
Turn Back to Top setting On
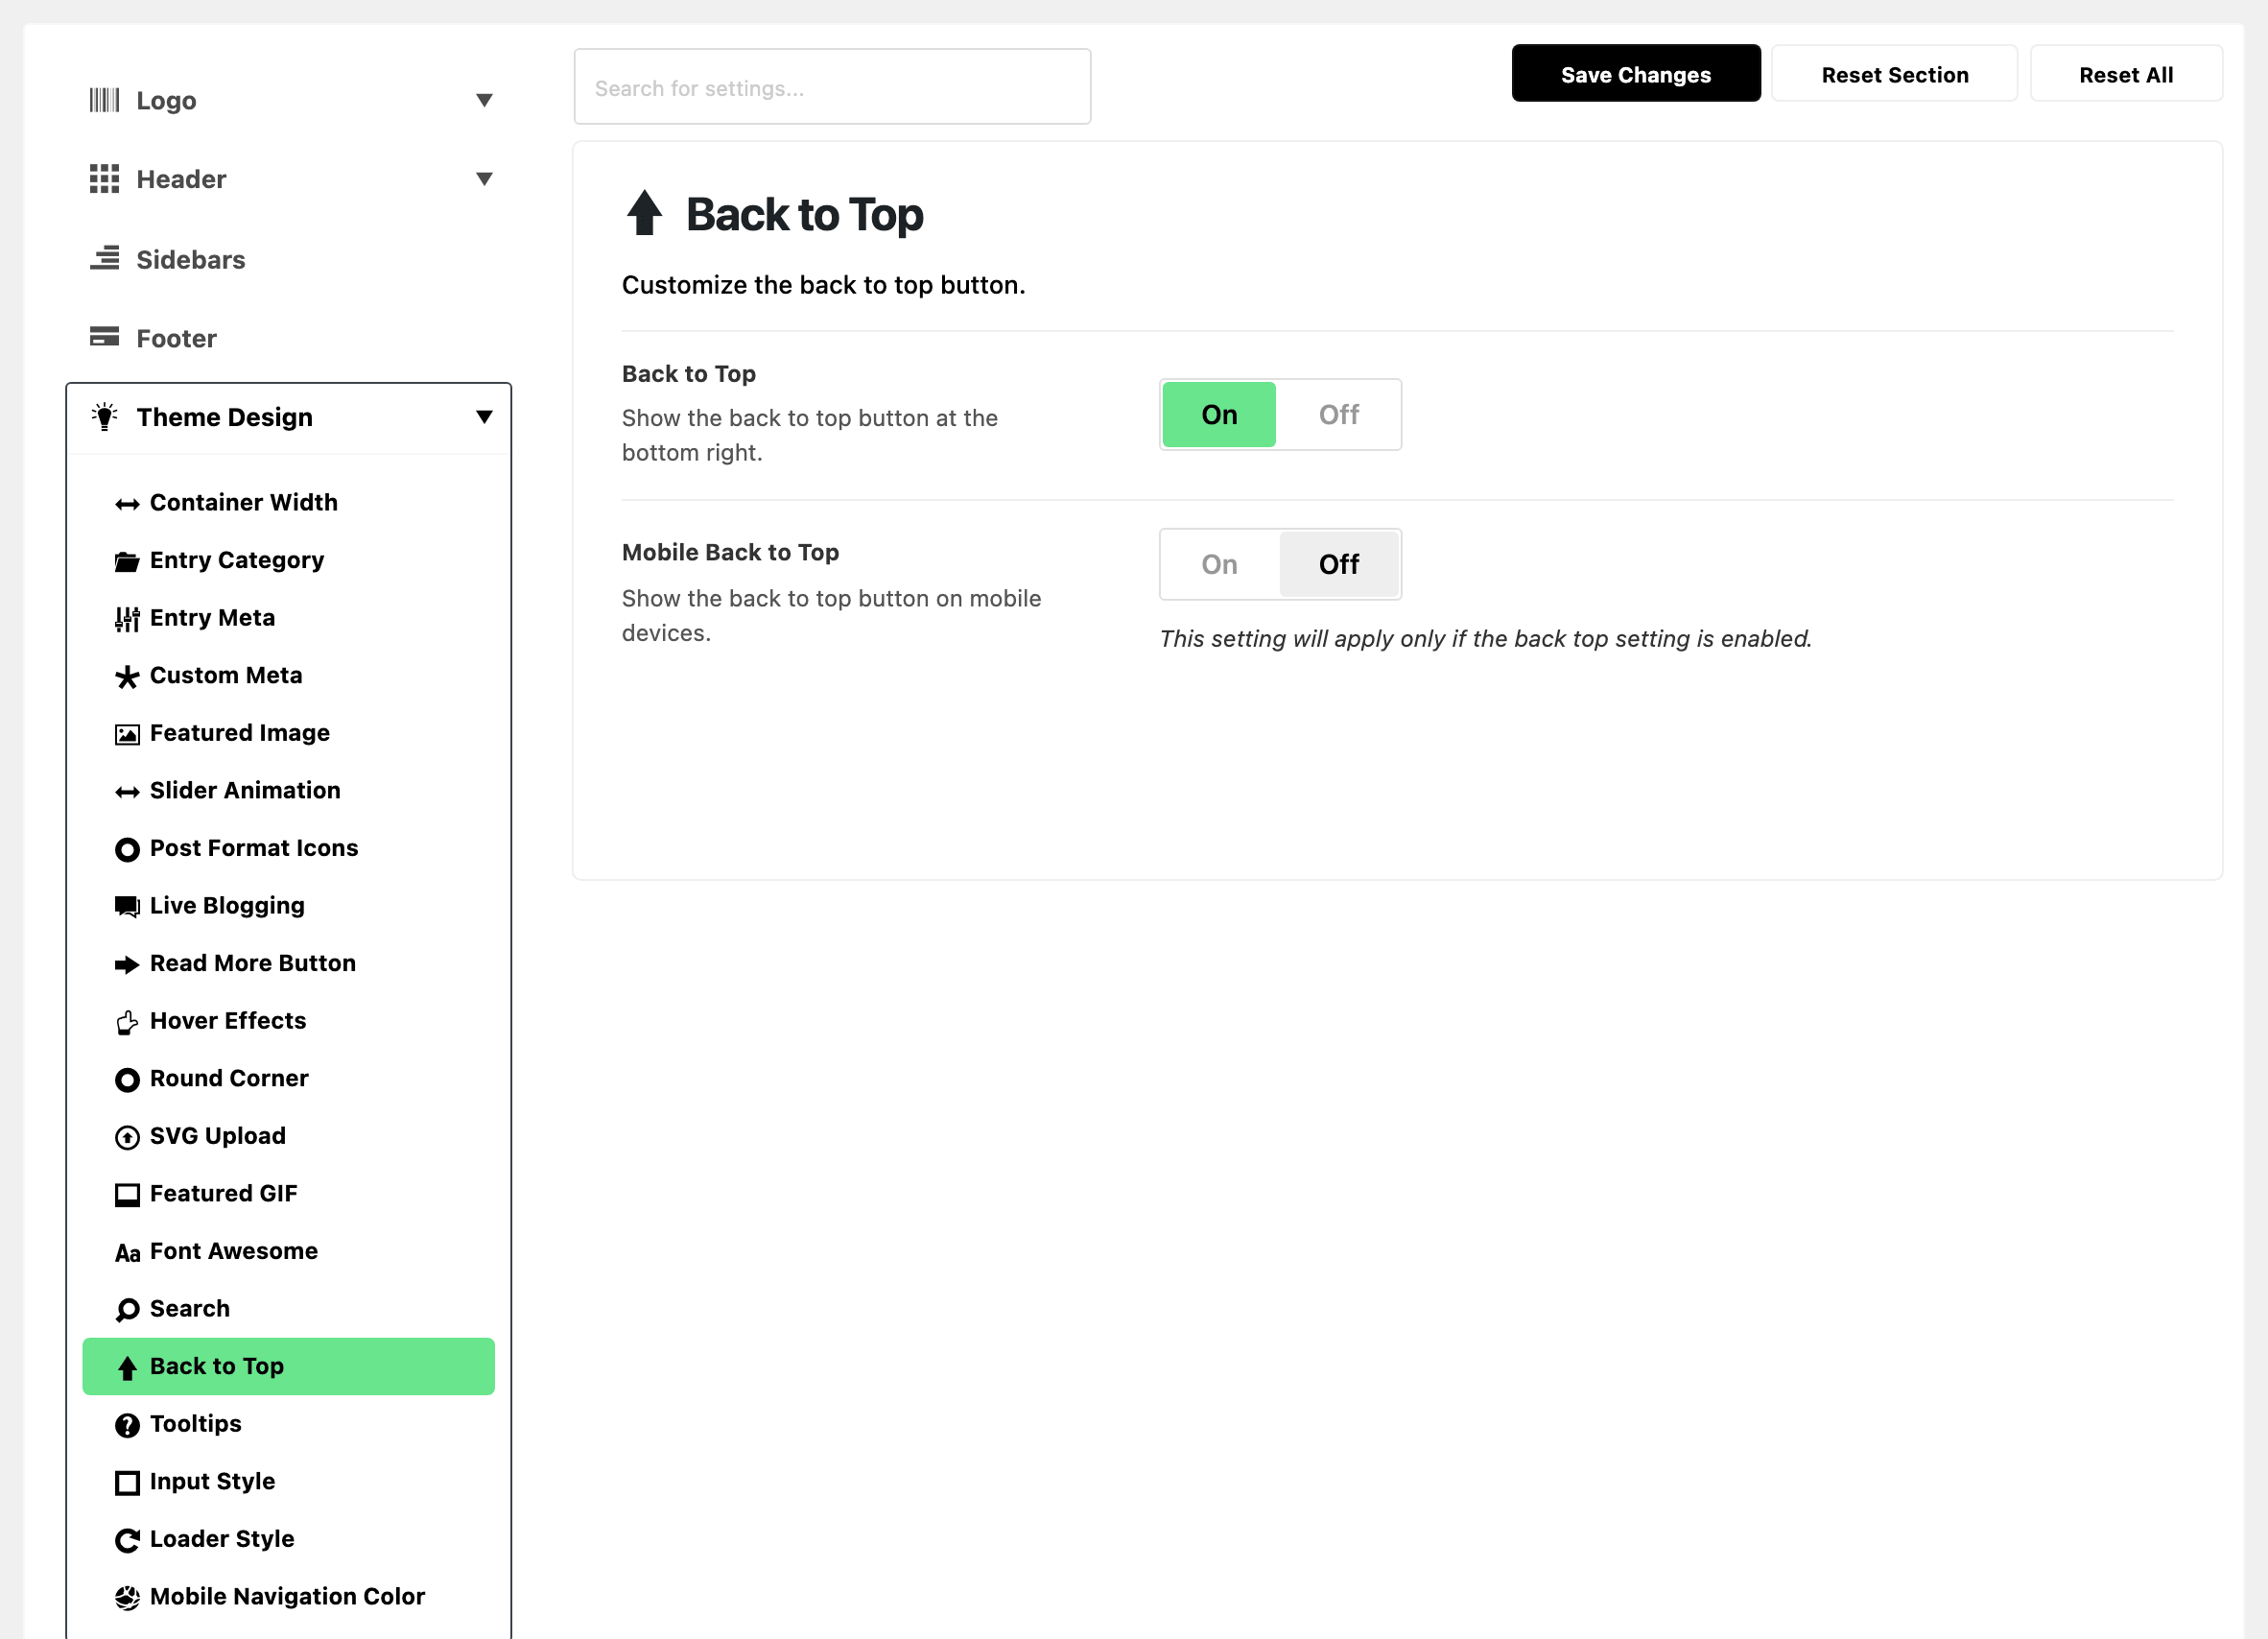tap(1219, 414)
